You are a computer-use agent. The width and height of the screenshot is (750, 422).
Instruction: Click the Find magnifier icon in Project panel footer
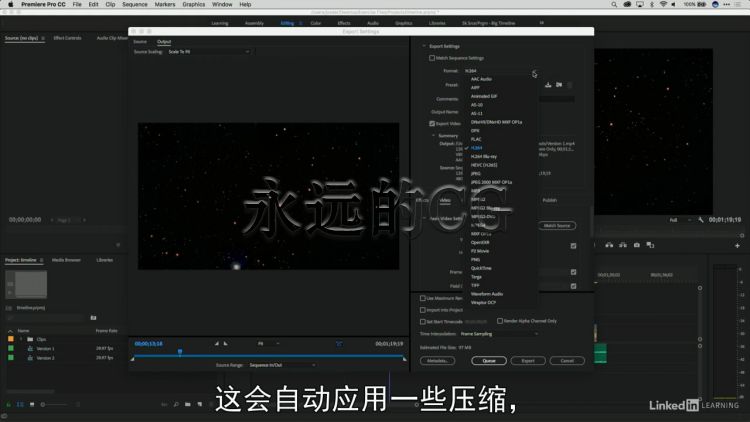pos(176,404)
